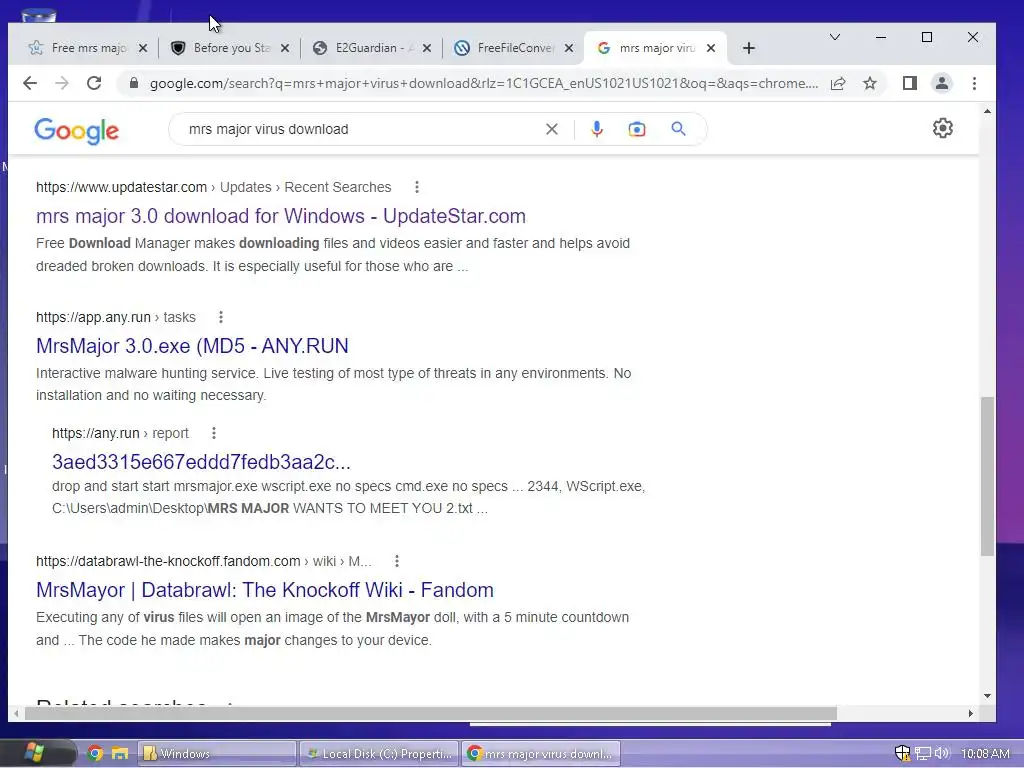Open MrsMayor Databrawl Fandom wiki link
Screen dimensions: 1024x768
pos(264,590)
